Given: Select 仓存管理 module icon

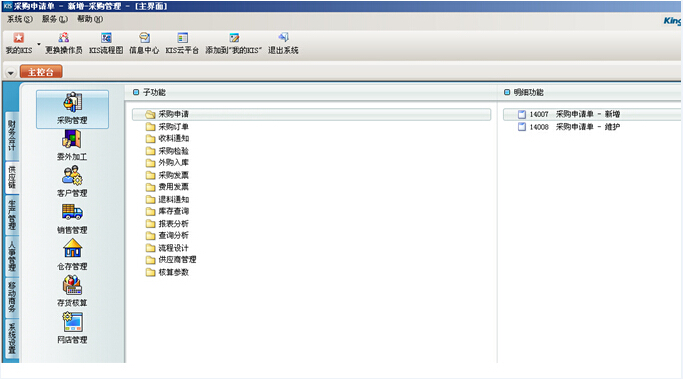Looking at the screenshot, I should [72, 255].
